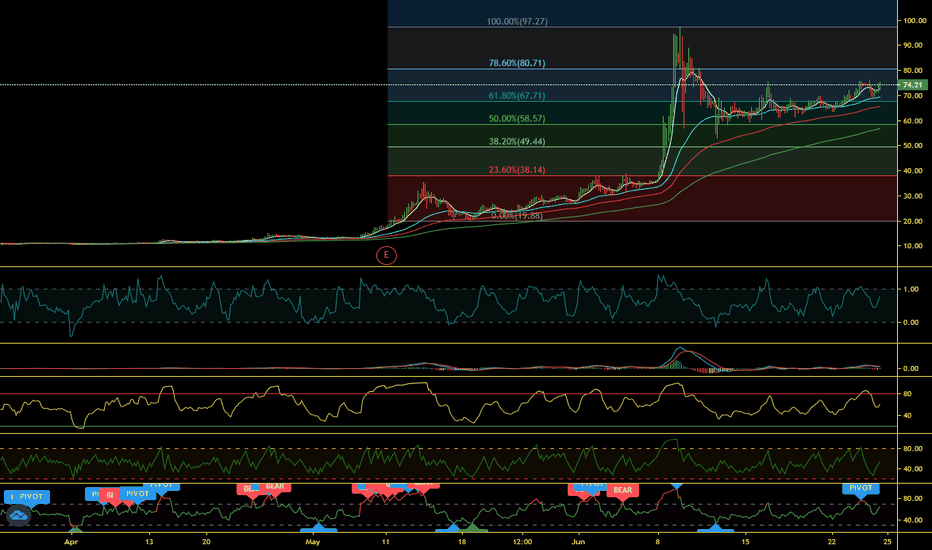Screen dimensions: 932x550
Task: Click the green triangle signal near date 18
Action: click(473, 527)
